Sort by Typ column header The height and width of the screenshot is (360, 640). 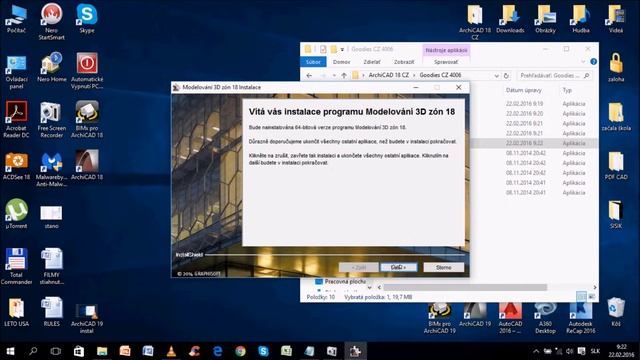pyautogui.click(x=567, y=90)
